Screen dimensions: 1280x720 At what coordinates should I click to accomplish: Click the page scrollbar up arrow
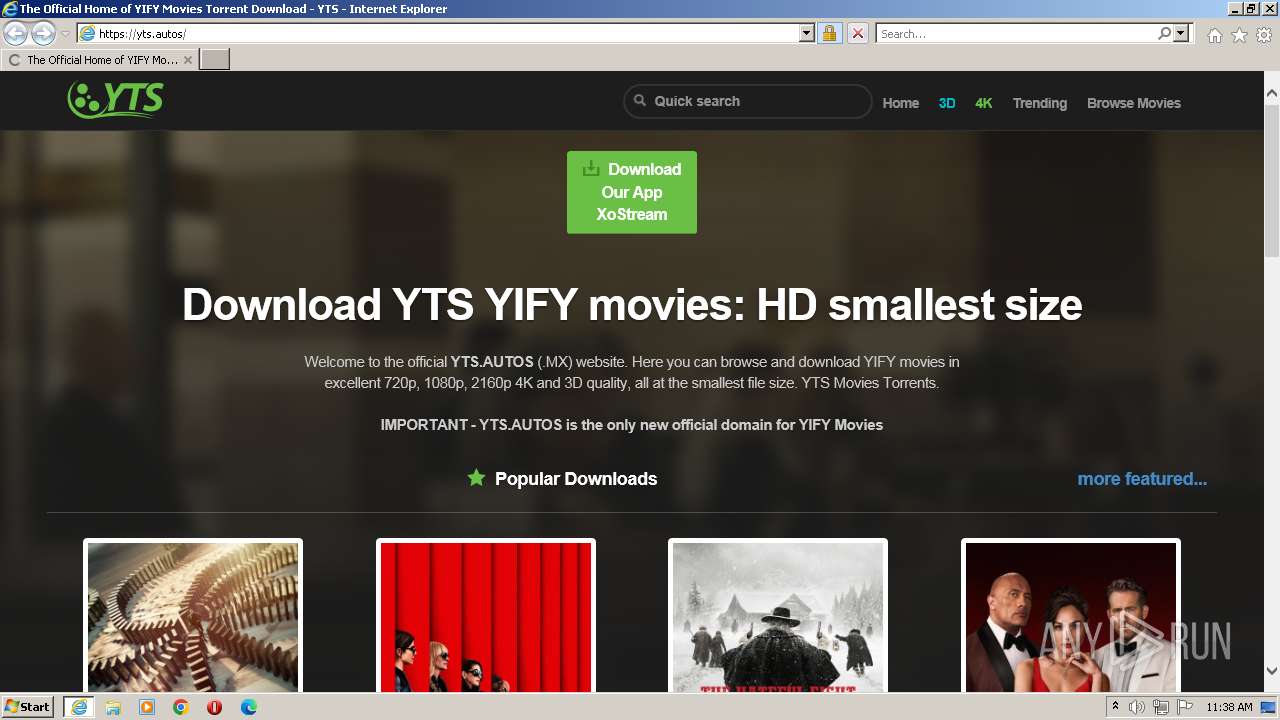1272,94
